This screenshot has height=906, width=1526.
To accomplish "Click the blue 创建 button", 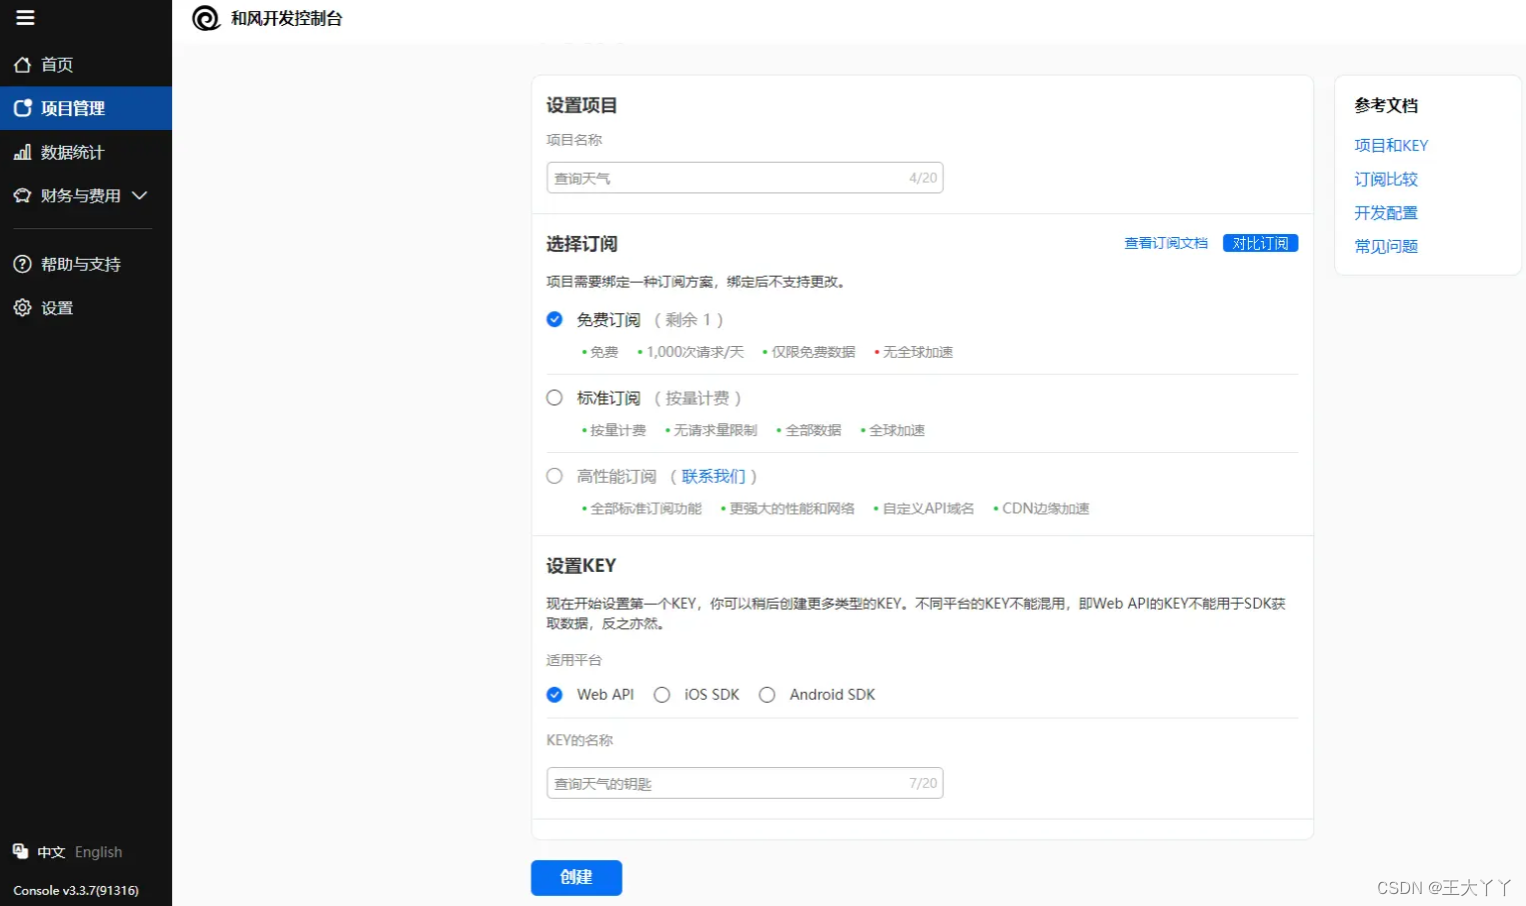I will tap(576, 877).
